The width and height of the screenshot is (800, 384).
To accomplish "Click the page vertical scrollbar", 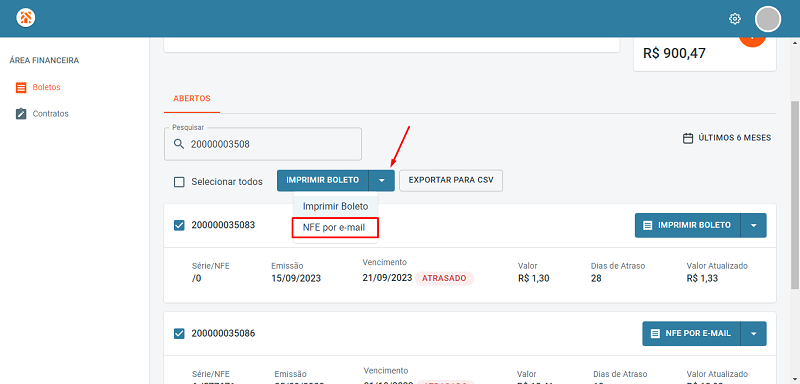I will click(x=795, y=194).
